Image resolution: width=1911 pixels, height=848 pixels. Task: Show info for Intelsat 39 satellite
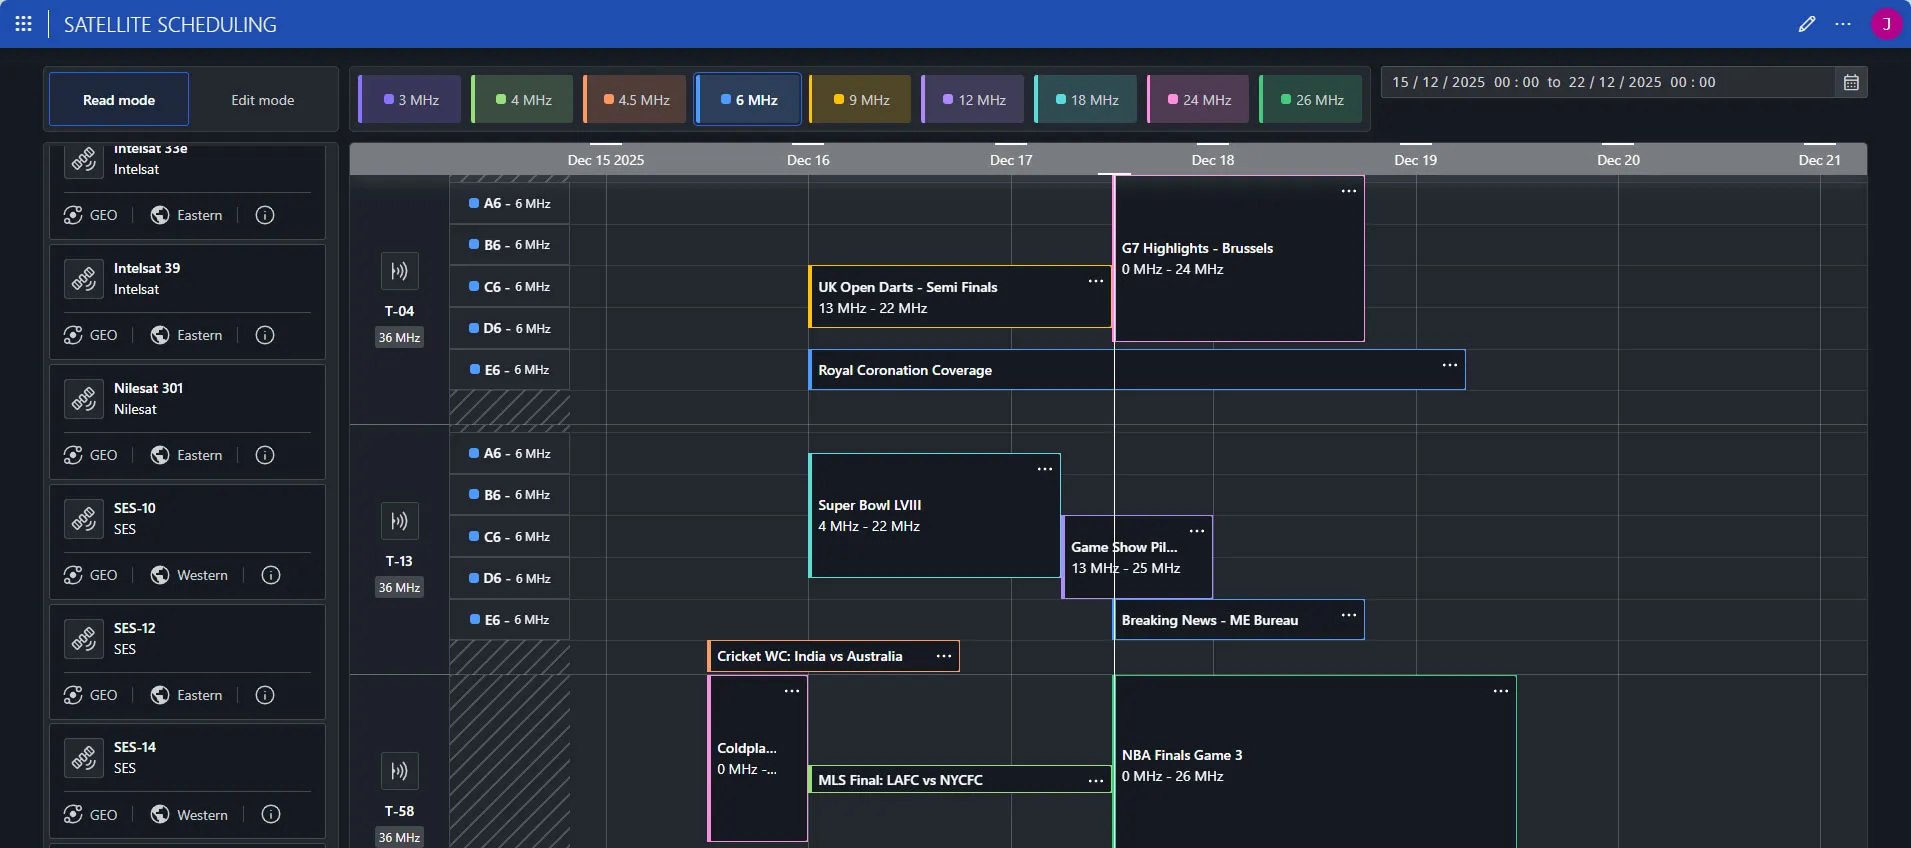tap(265, 335)
